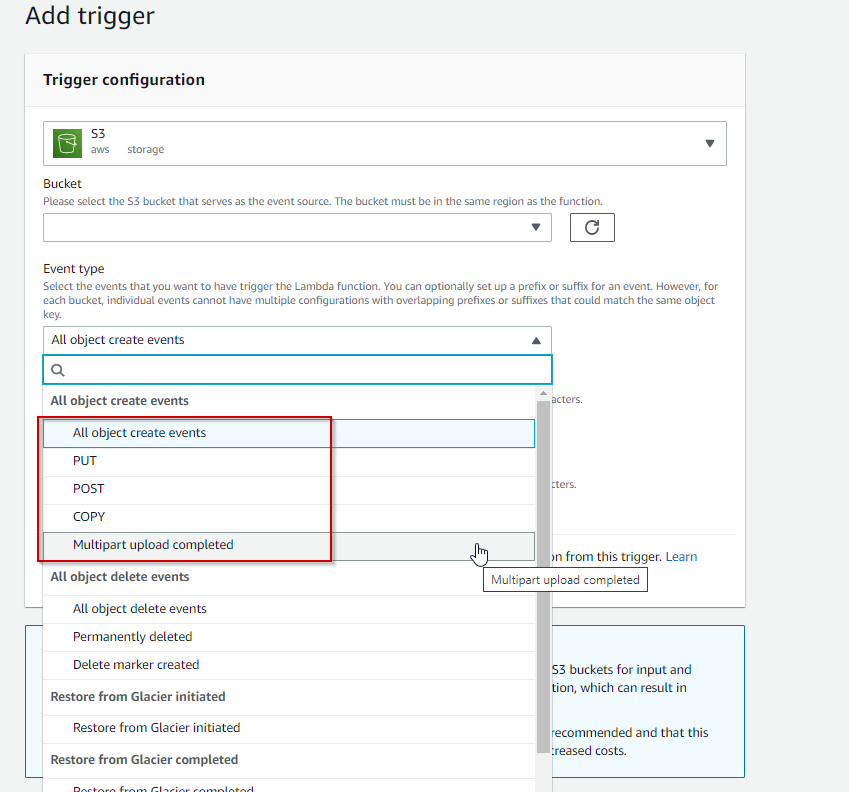This screenshot has width=849, height=792.
Task: Click the event list scrollbar thumb
Action: click(543, 577)
